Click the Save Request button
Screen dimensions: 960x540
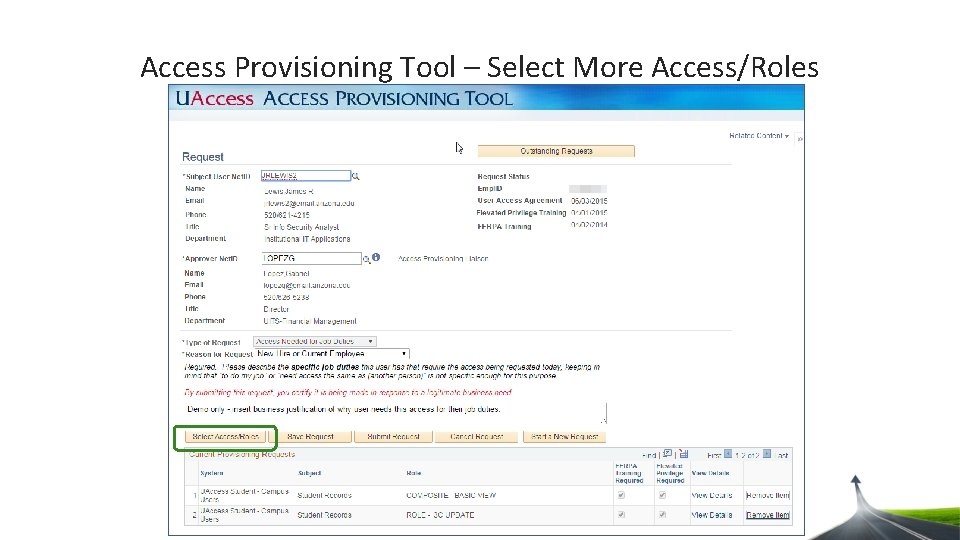310,437
